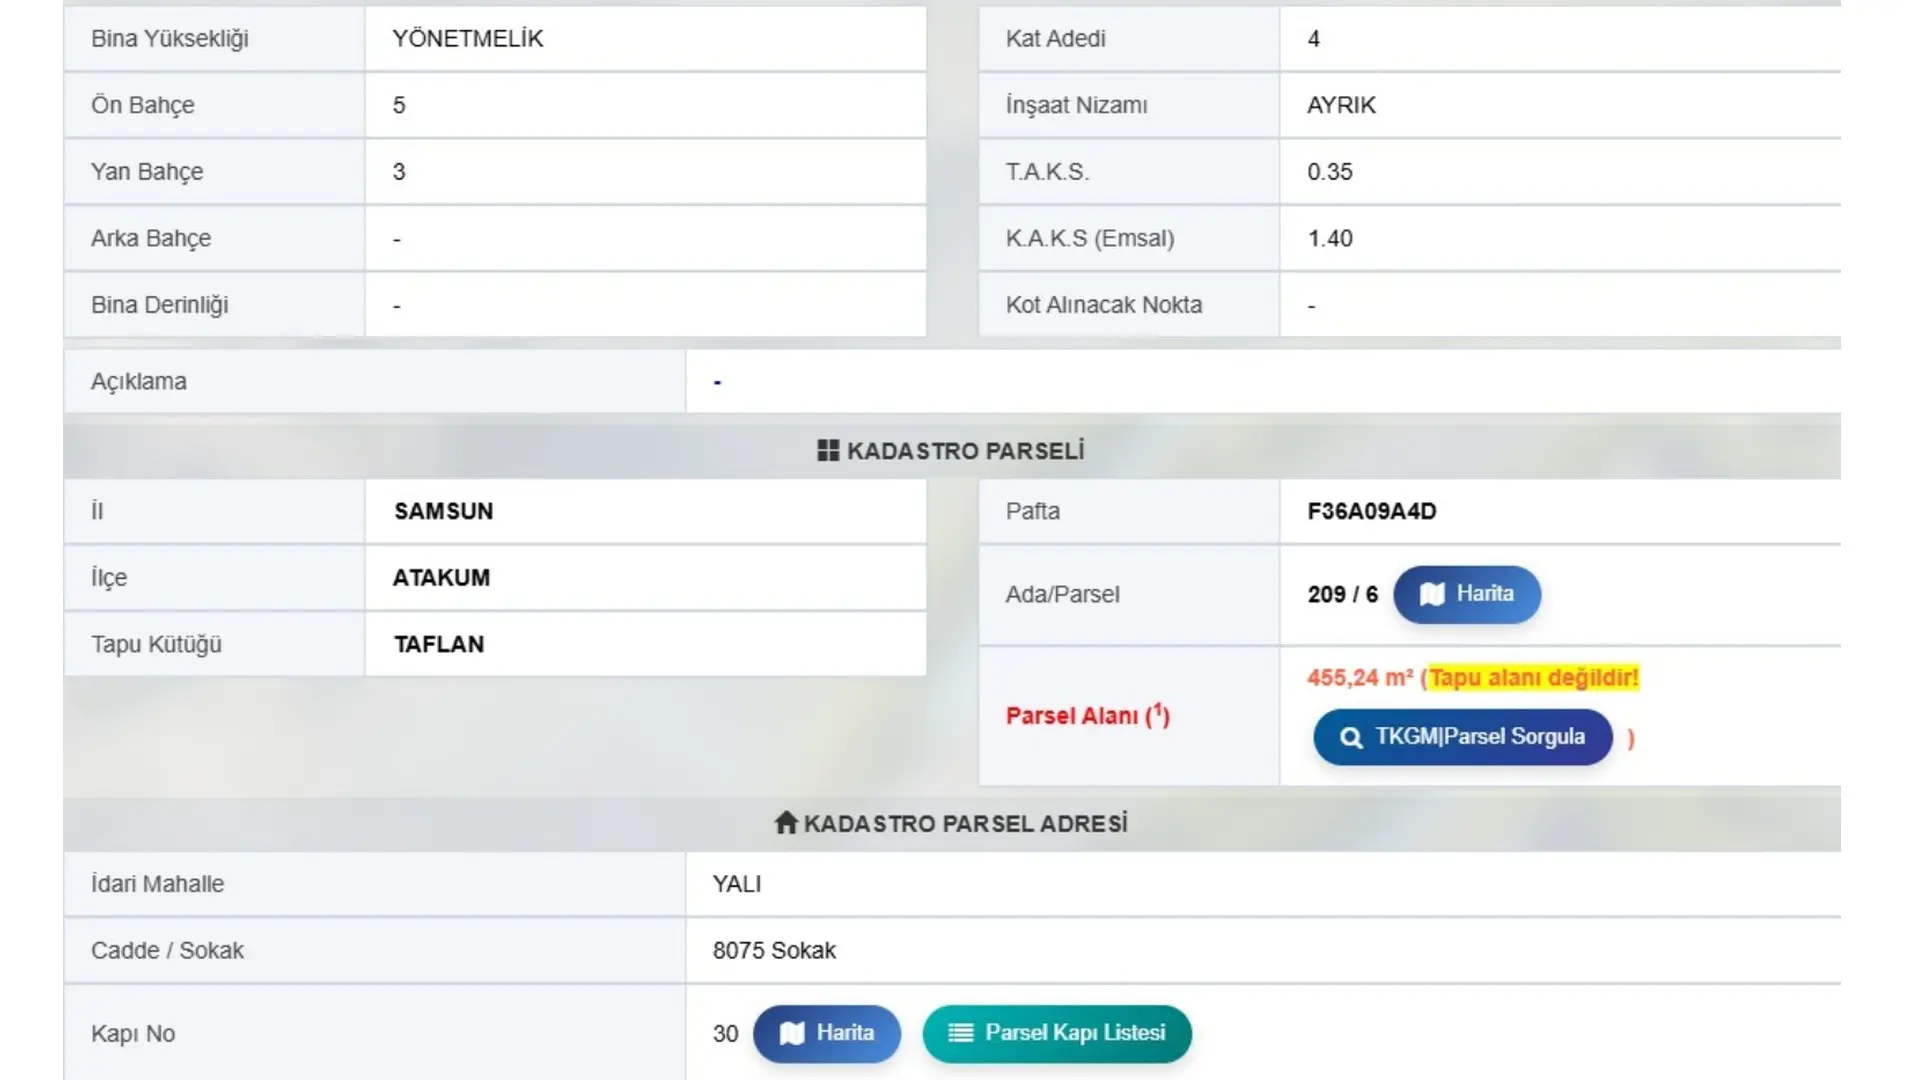Click the highlighted 'Tapu alanı değildir!' warning
1905x1080 pixels.
[x=1533, y=678]
